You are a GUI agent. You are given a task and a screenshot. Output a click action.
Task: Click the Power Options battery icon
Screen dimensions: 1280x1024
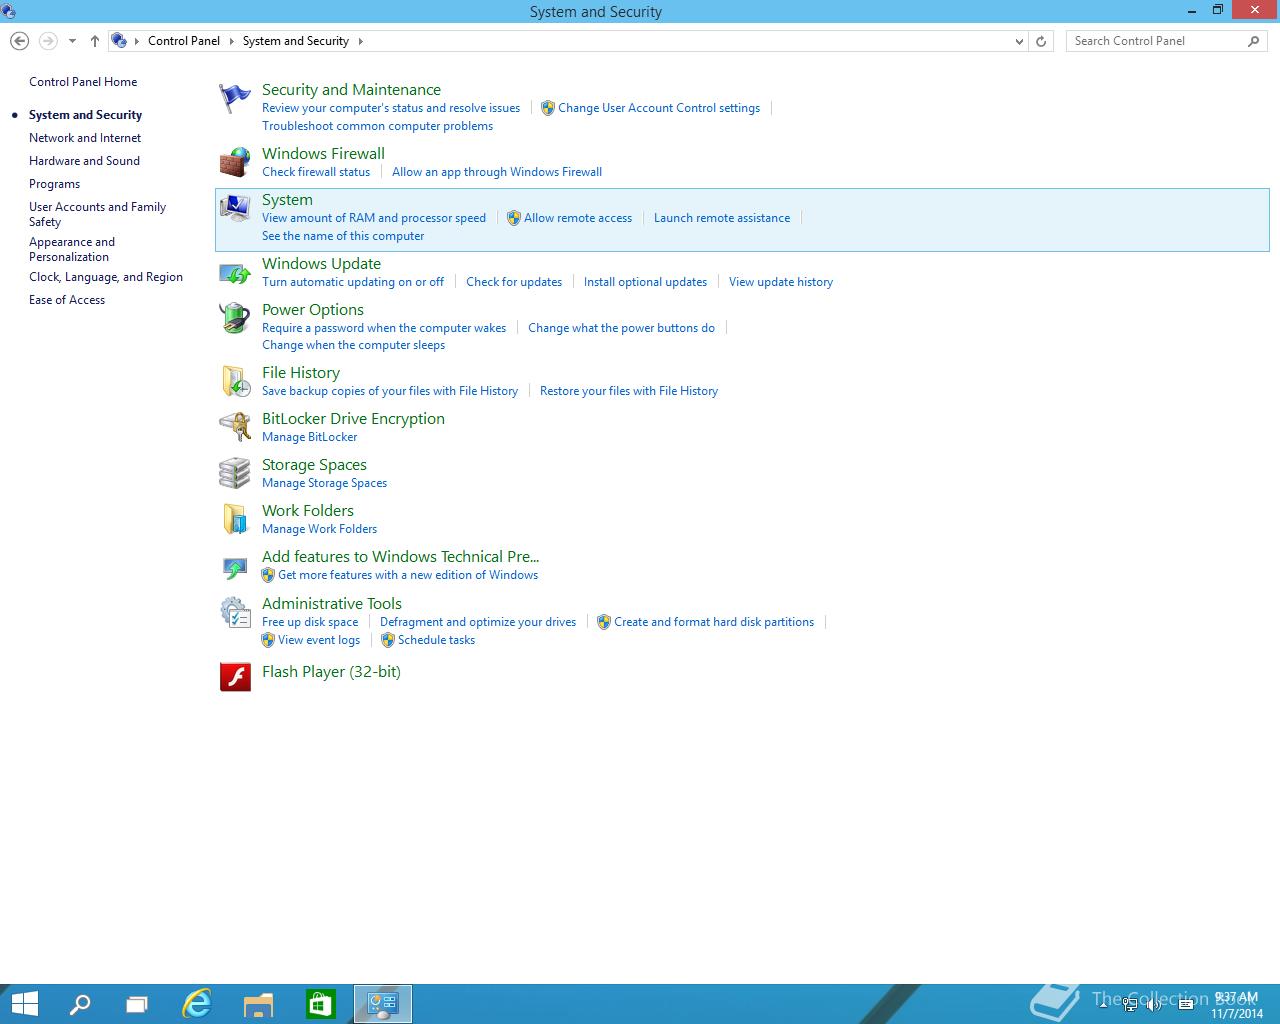pyautogui.click(x=235, y=318)
